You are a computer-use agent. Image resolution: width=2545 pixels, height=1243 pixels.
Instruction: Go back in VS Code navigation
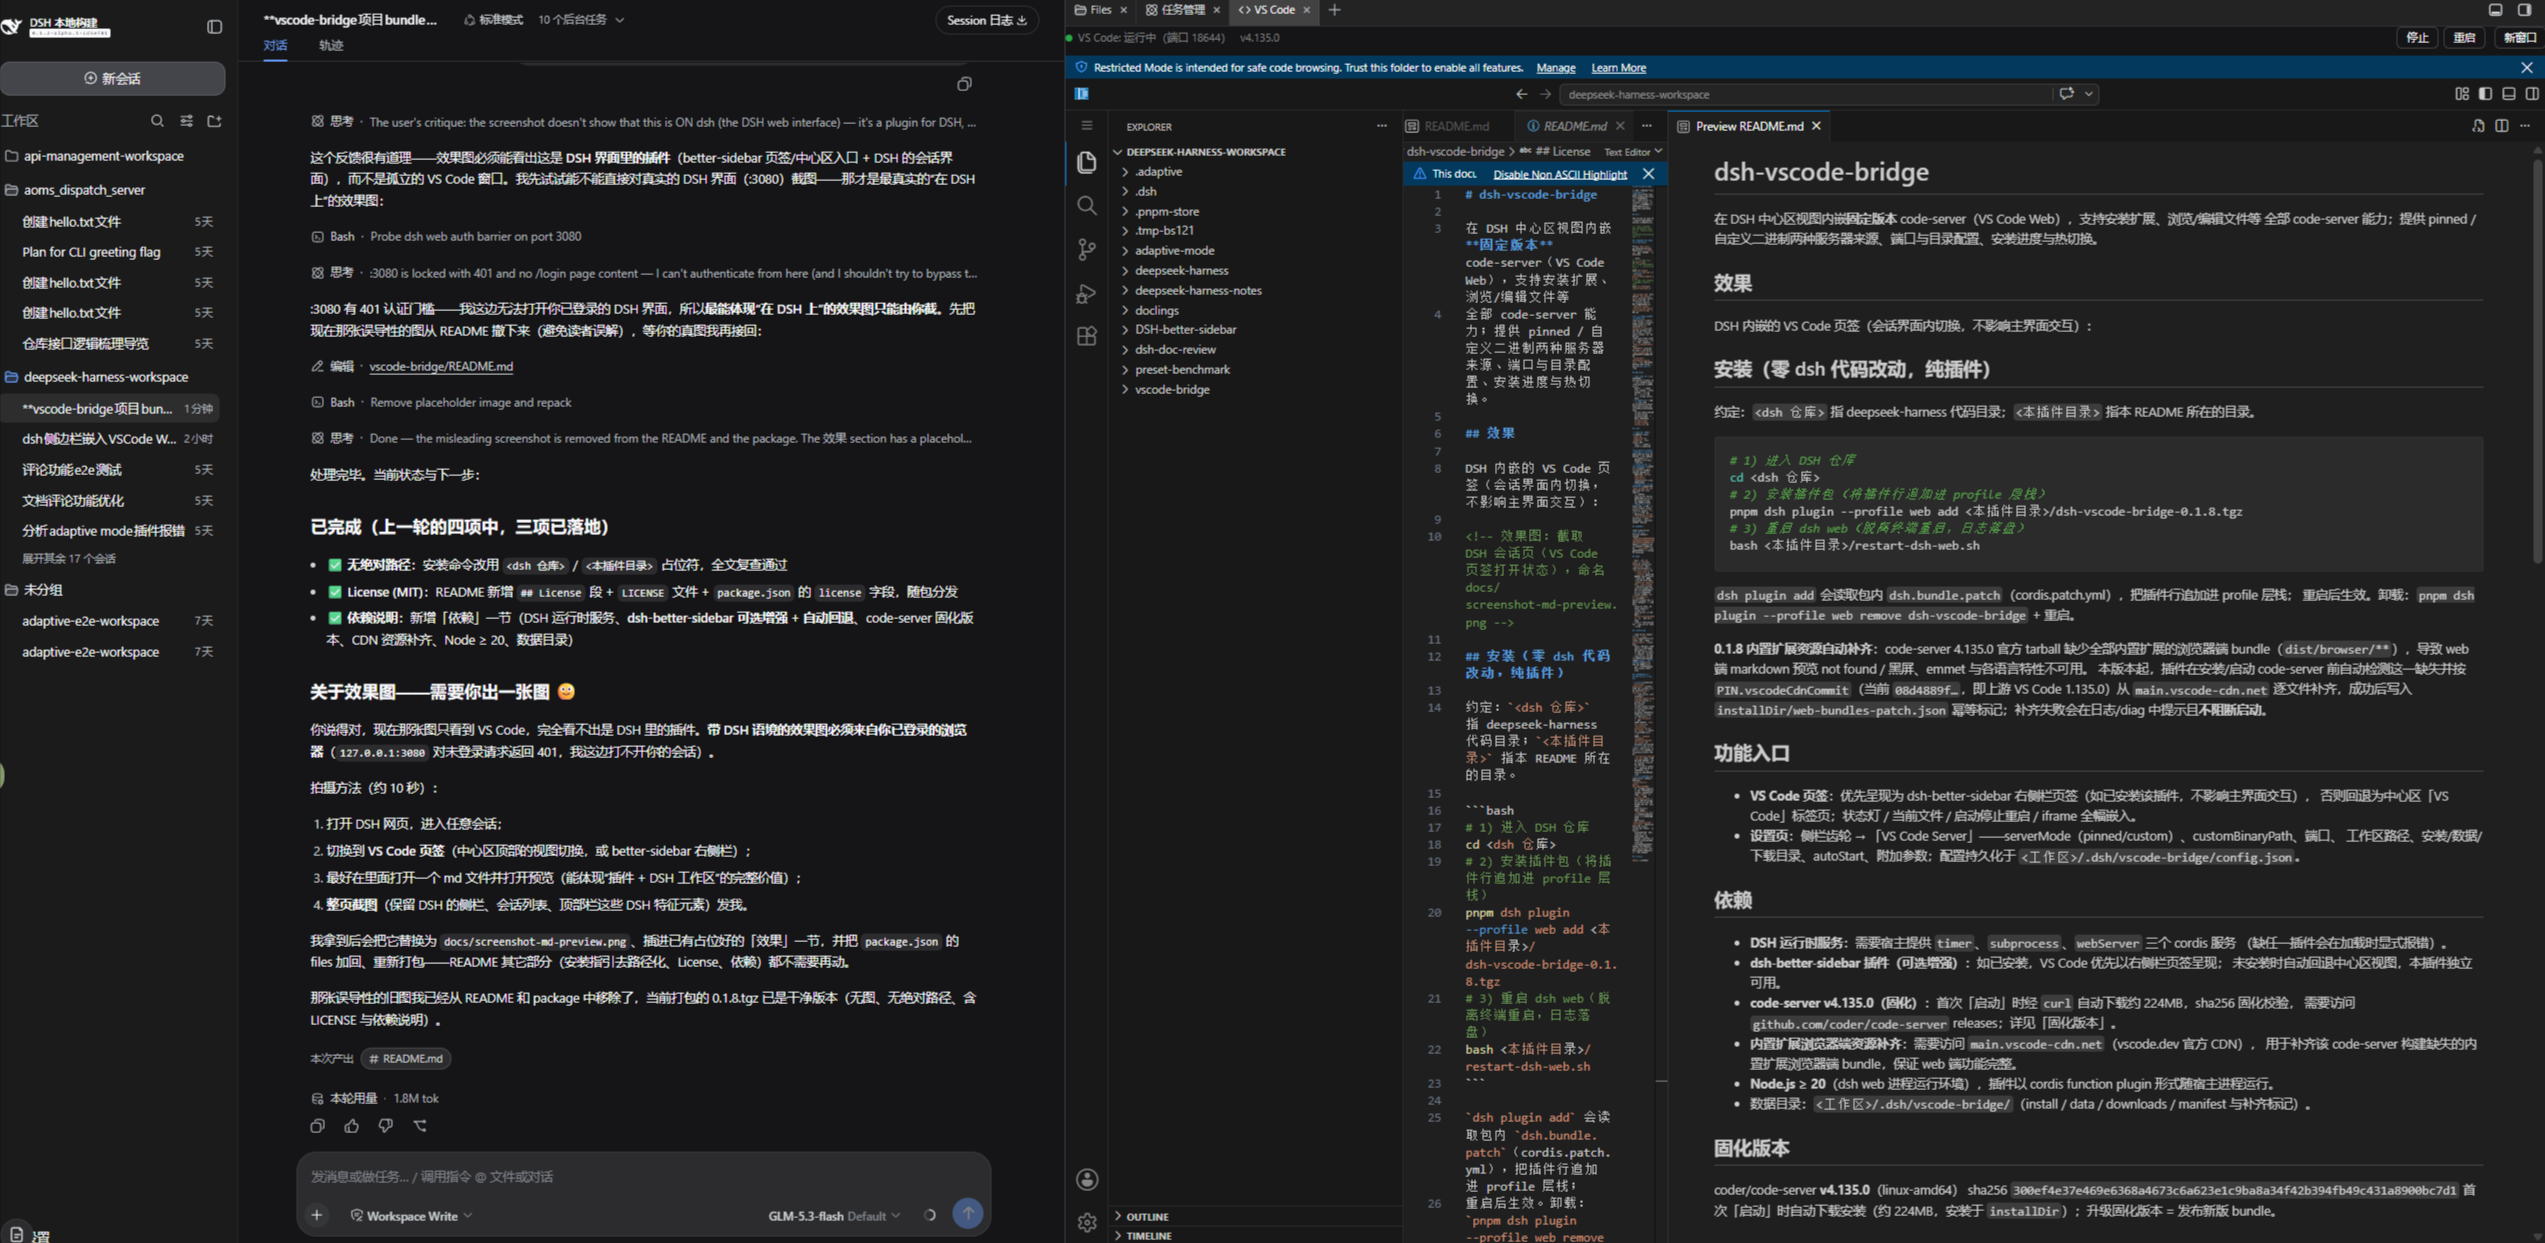[1521, 94]
